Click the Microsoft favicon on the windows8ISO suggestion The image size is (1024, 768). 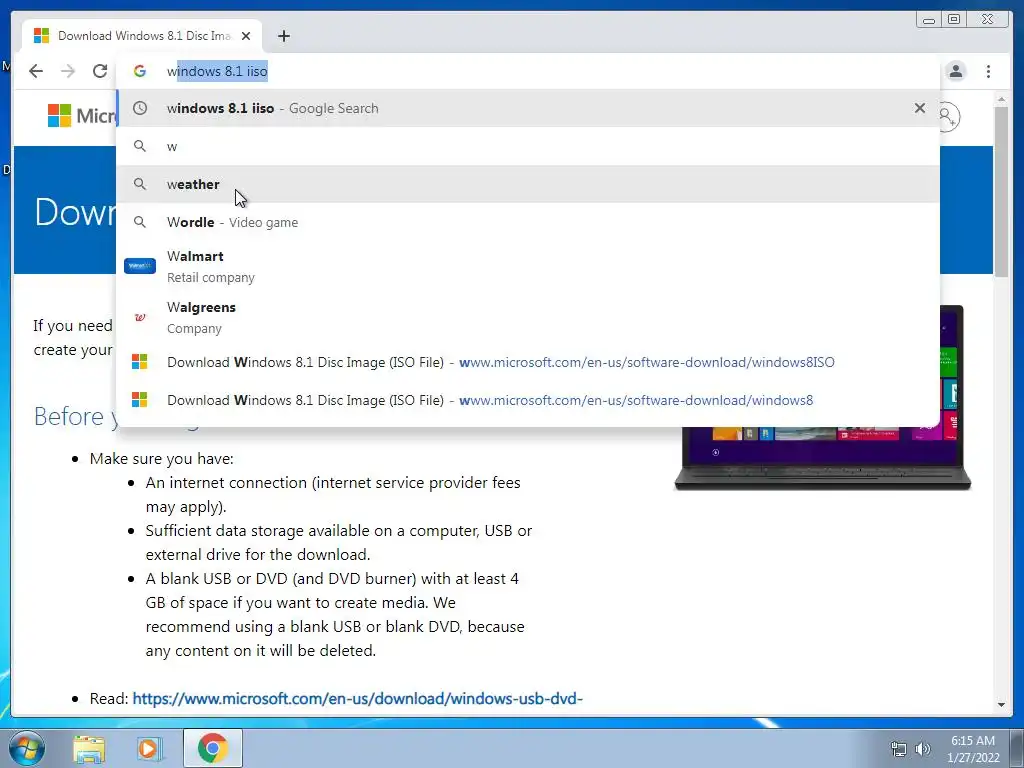(x=140, y=362)
